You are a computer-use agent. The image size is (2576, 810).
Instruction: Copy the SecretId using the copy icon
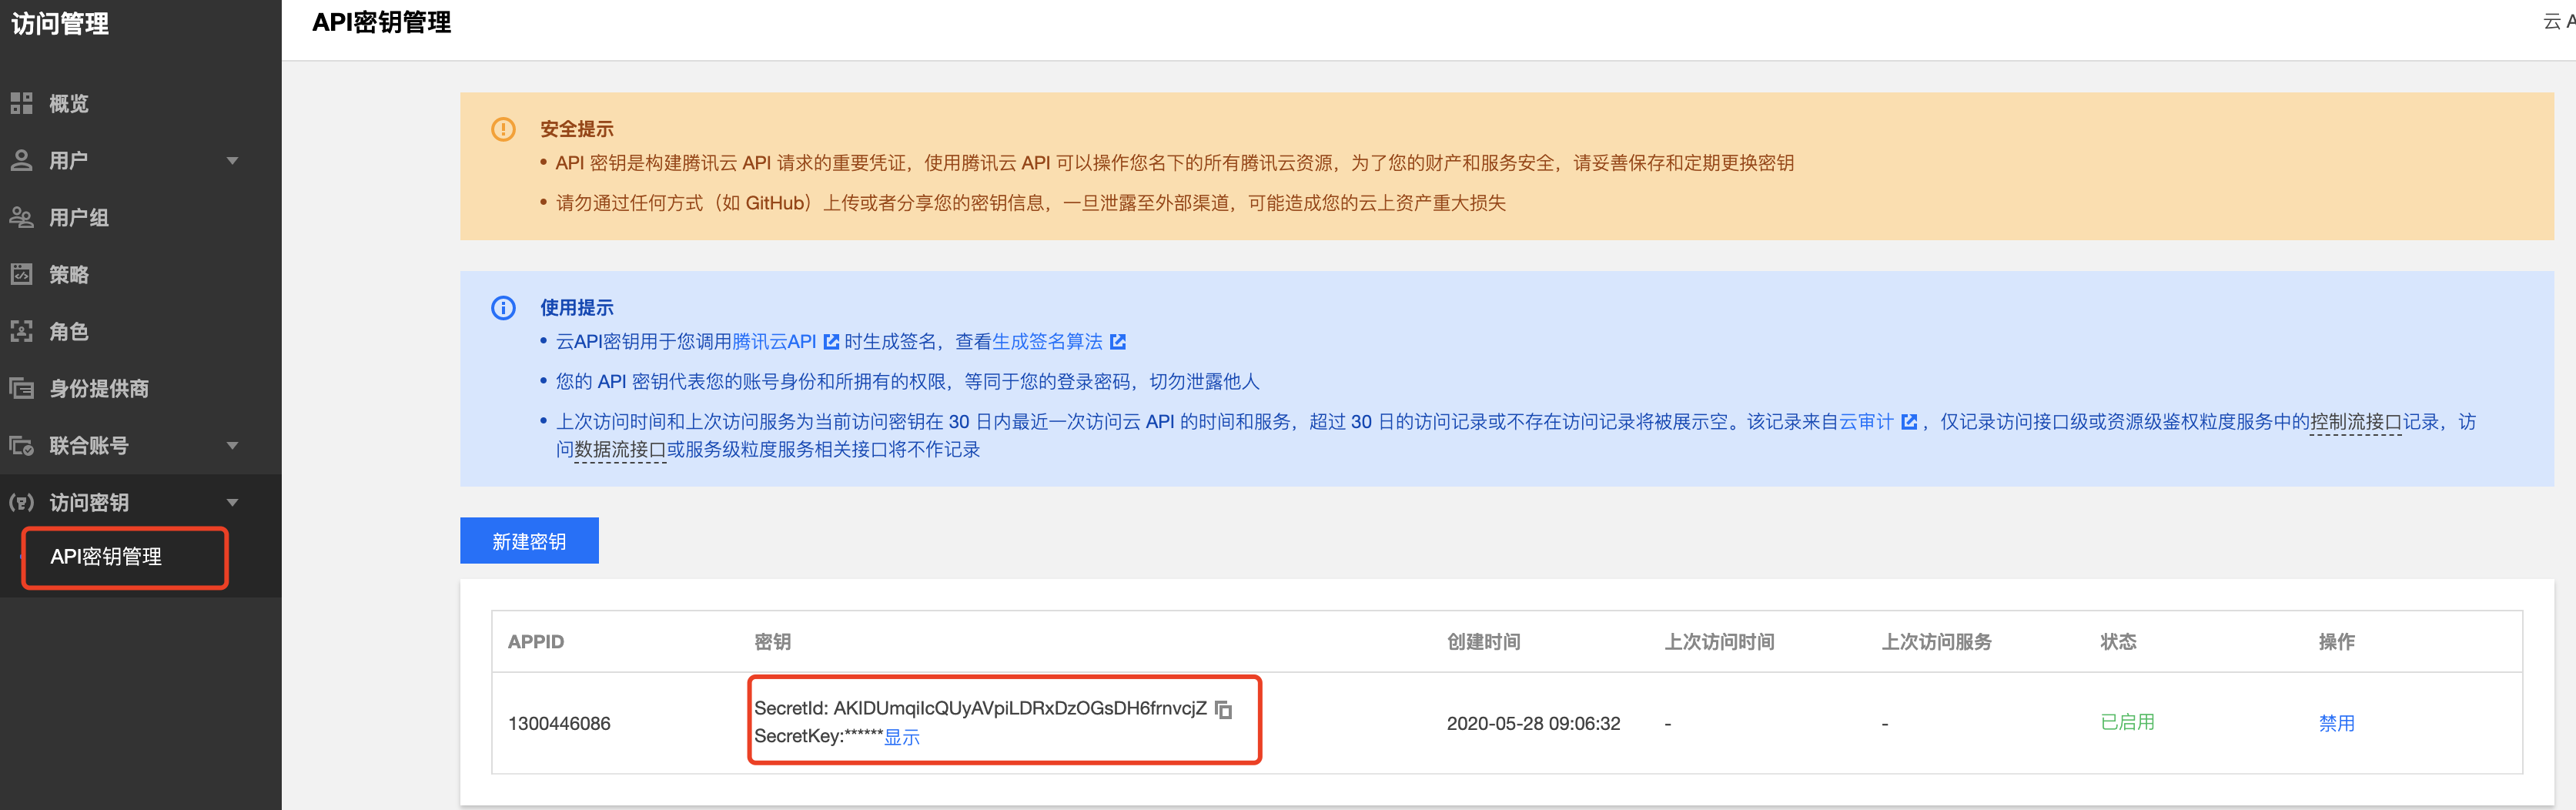(x=1223, y=709)
